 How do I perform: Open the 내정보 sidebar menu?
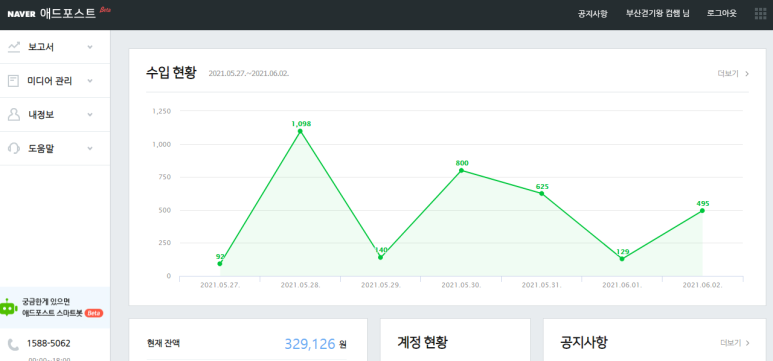coord(55,114)
